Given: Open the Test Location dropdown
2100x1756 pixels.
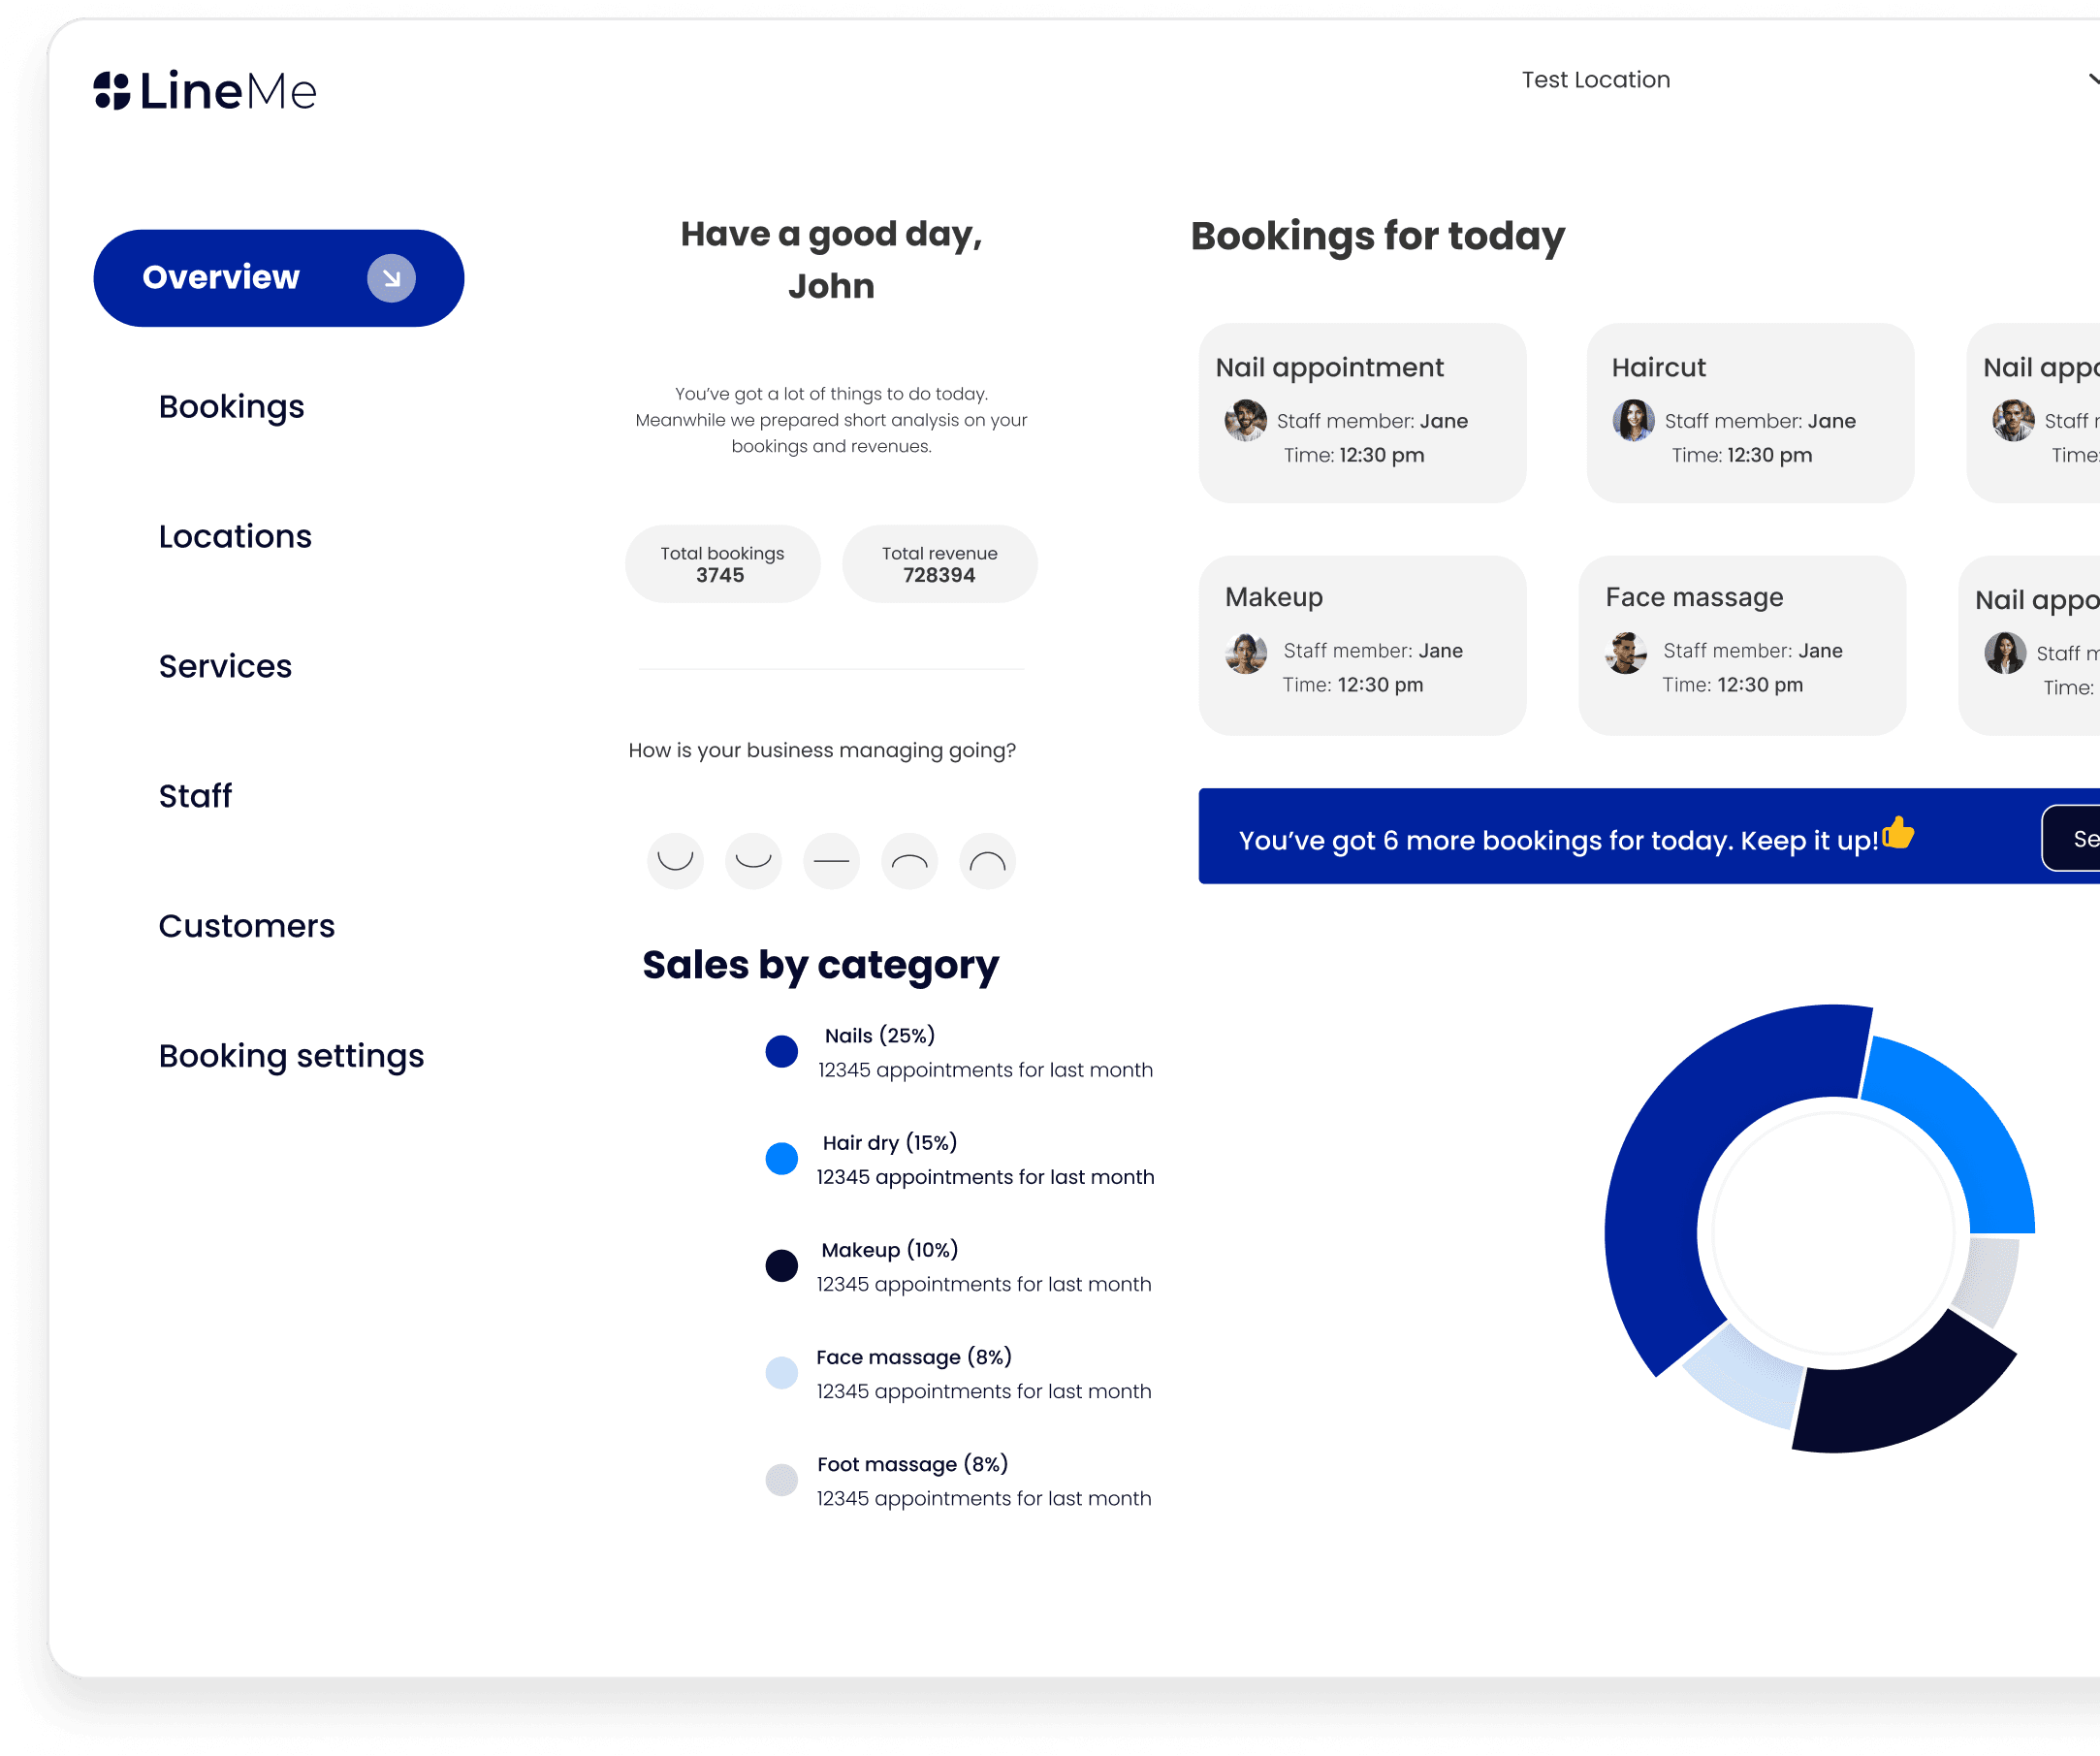Looking at the screenshot, I should pos(1595,80).
